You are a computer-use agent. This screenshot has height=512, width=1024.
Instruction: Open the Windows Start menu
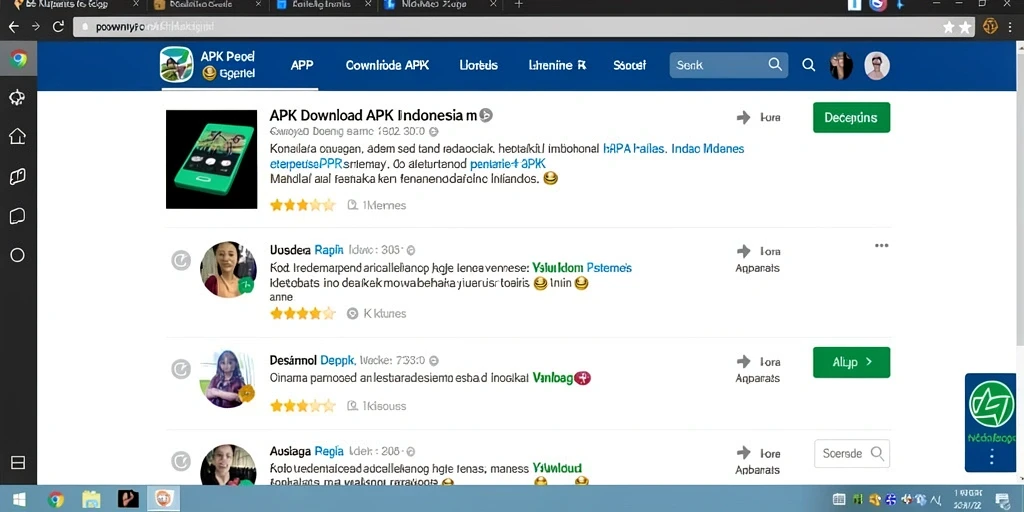[x=19, y=500]
